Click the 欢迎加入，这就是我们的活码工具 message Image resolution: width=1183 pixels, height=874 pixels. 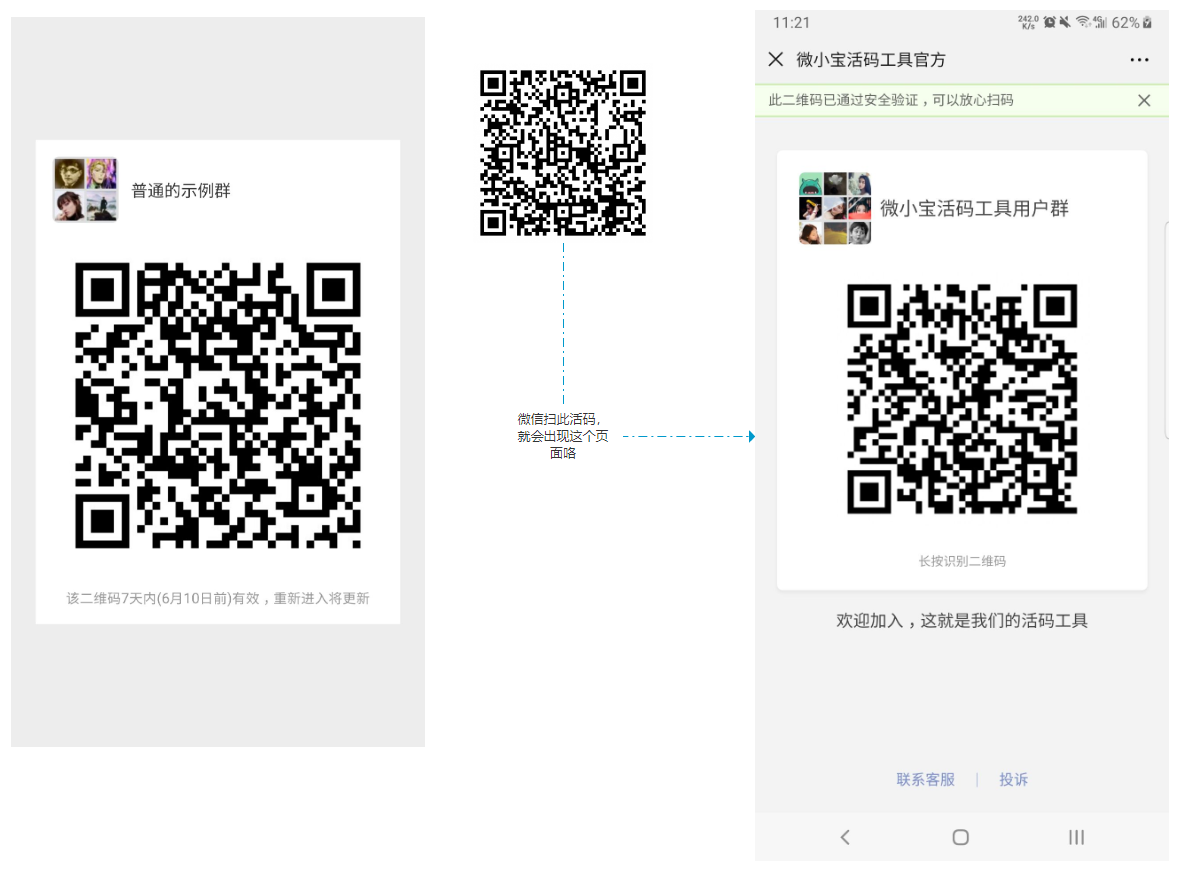pos(962,620)
